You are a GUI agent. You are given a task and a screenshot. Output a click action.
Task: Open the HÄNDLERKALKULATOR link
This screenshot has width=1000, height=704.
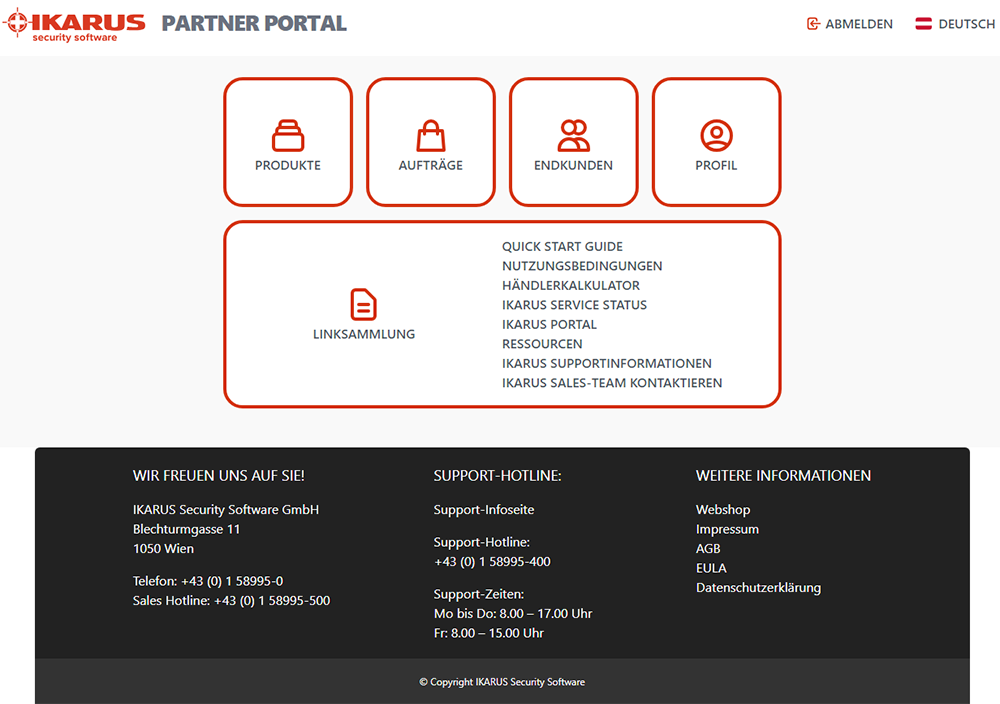pos(571,286)
